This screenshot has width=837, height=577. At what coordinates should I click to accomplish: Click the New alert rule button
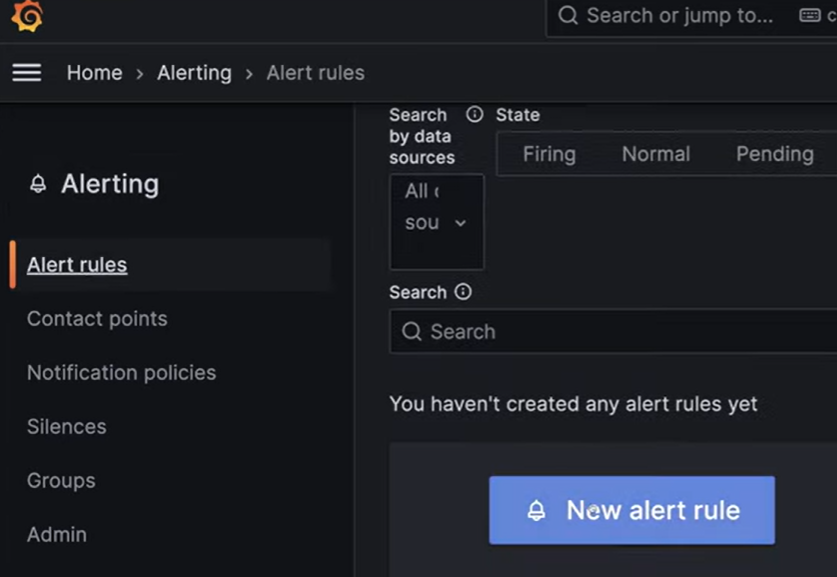pos(631,510)
